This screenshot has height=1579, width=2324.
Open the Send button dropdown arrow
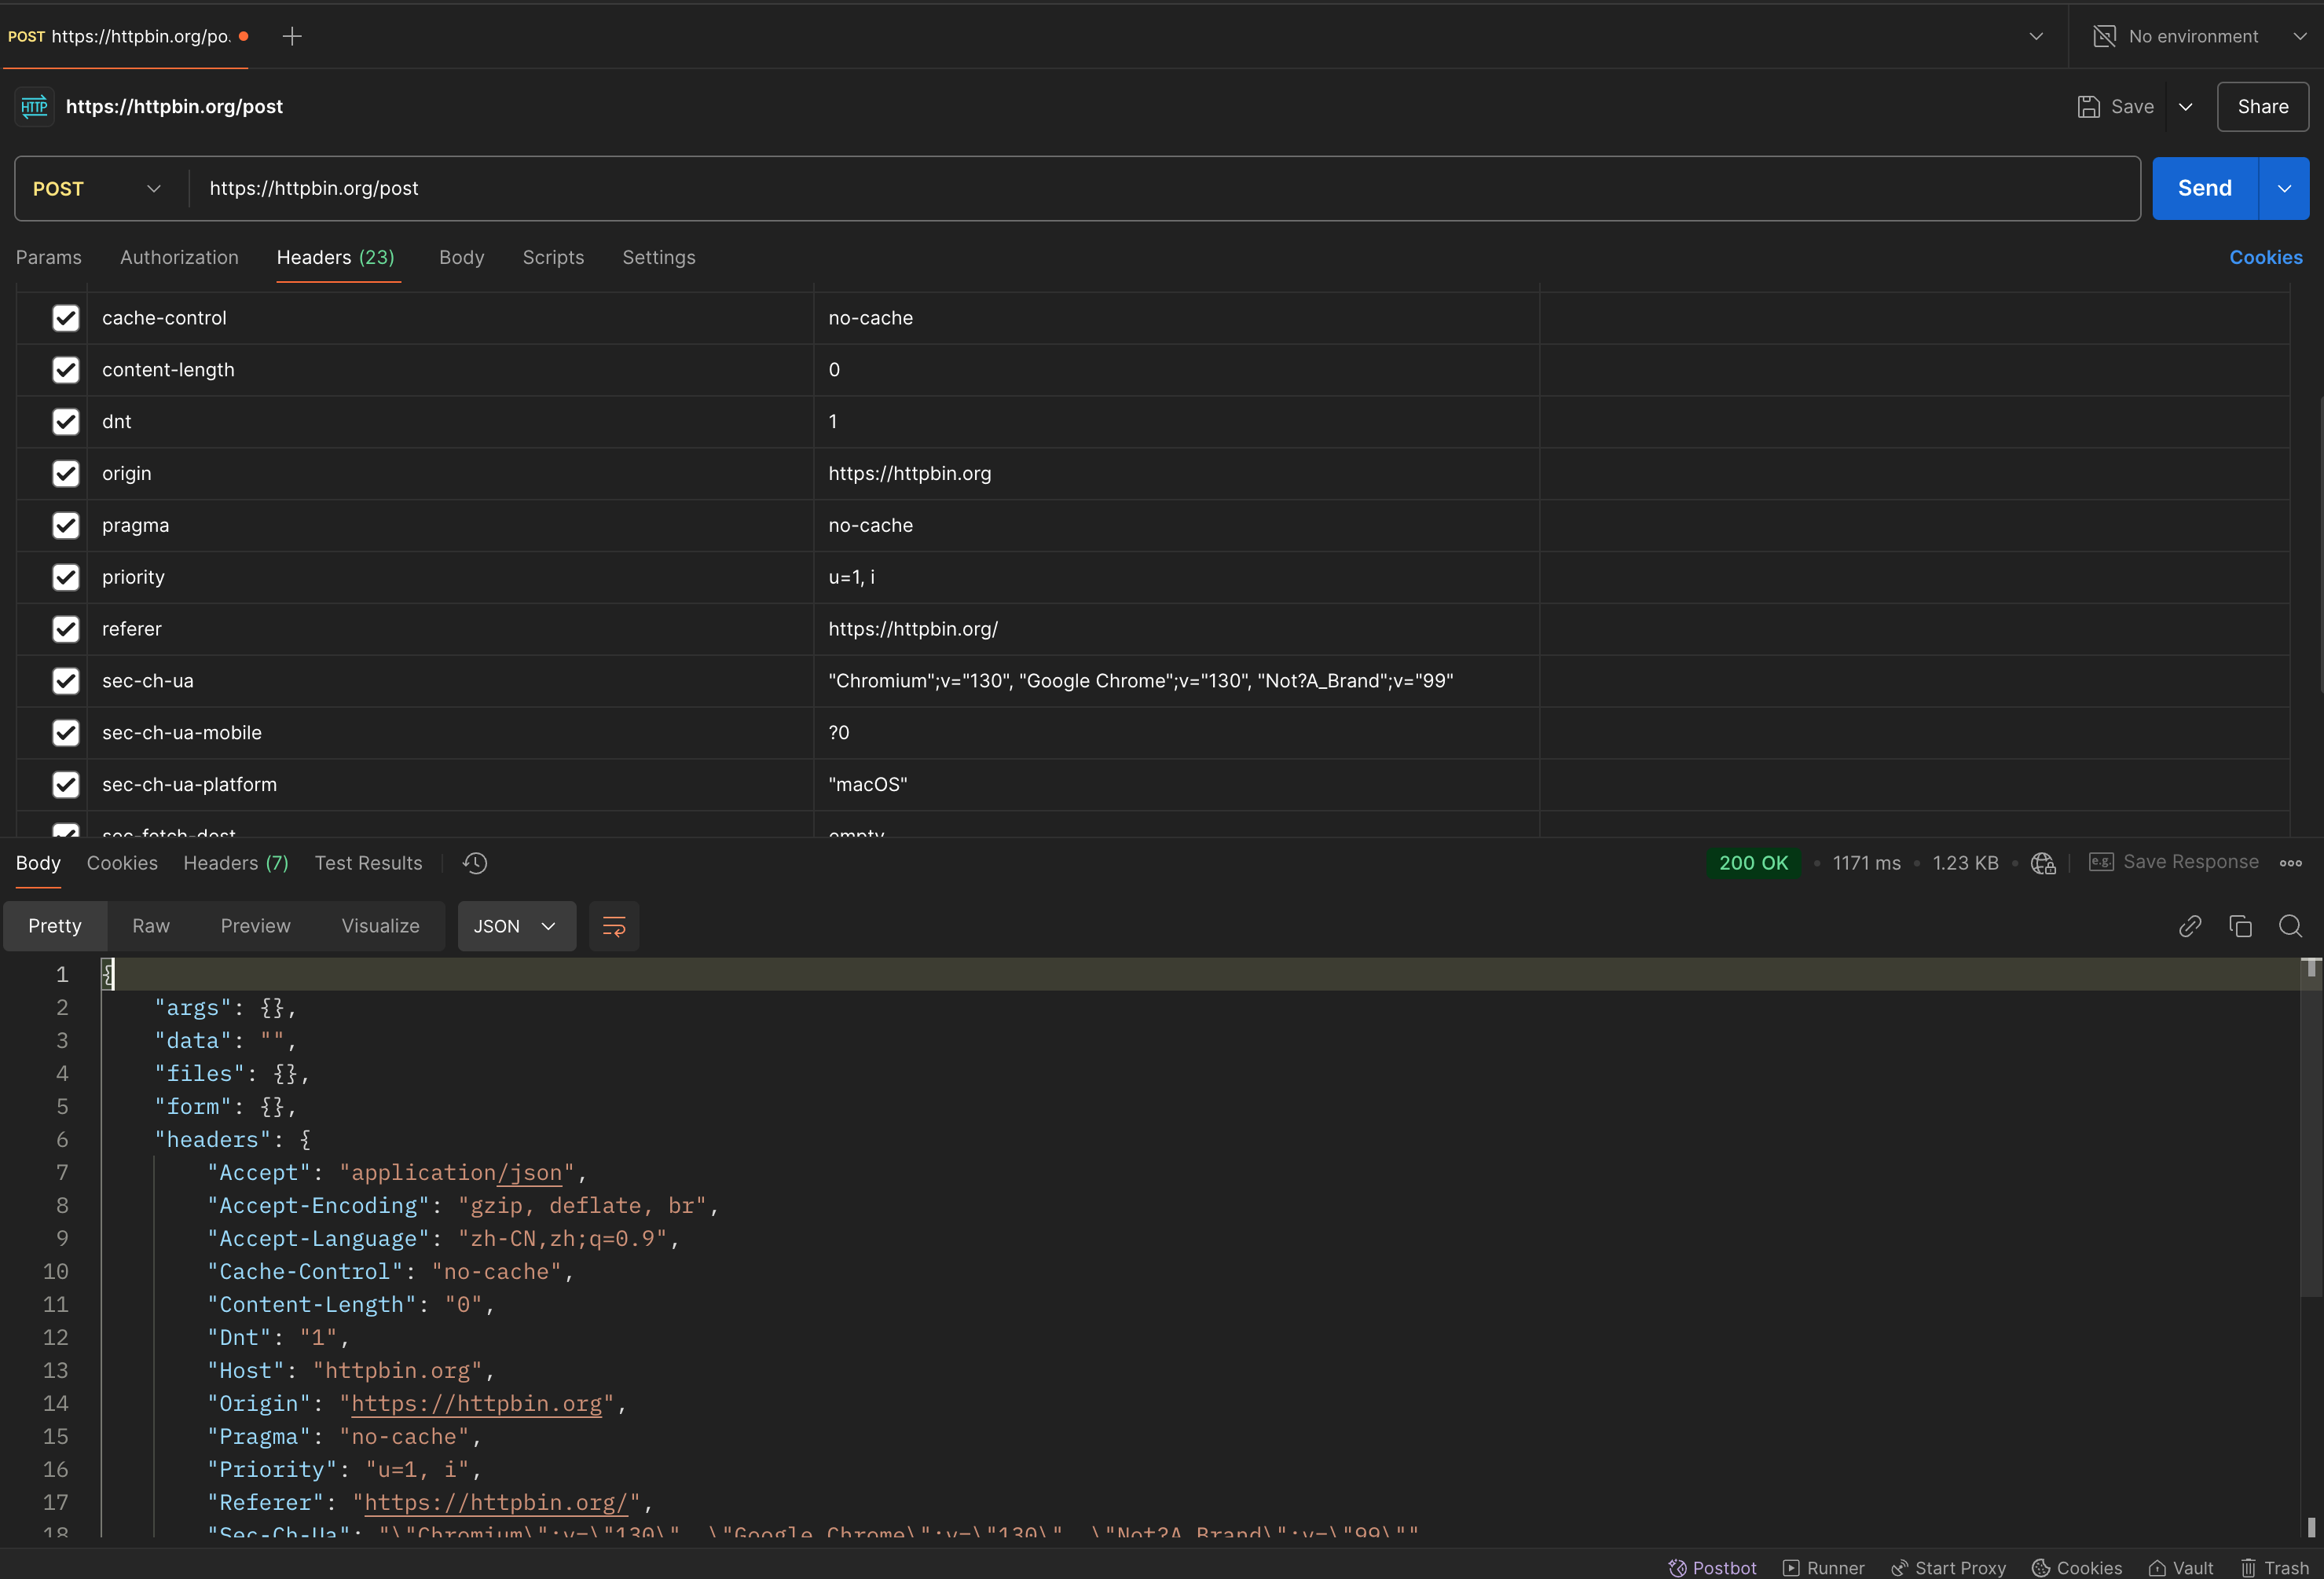[2284, 189]
